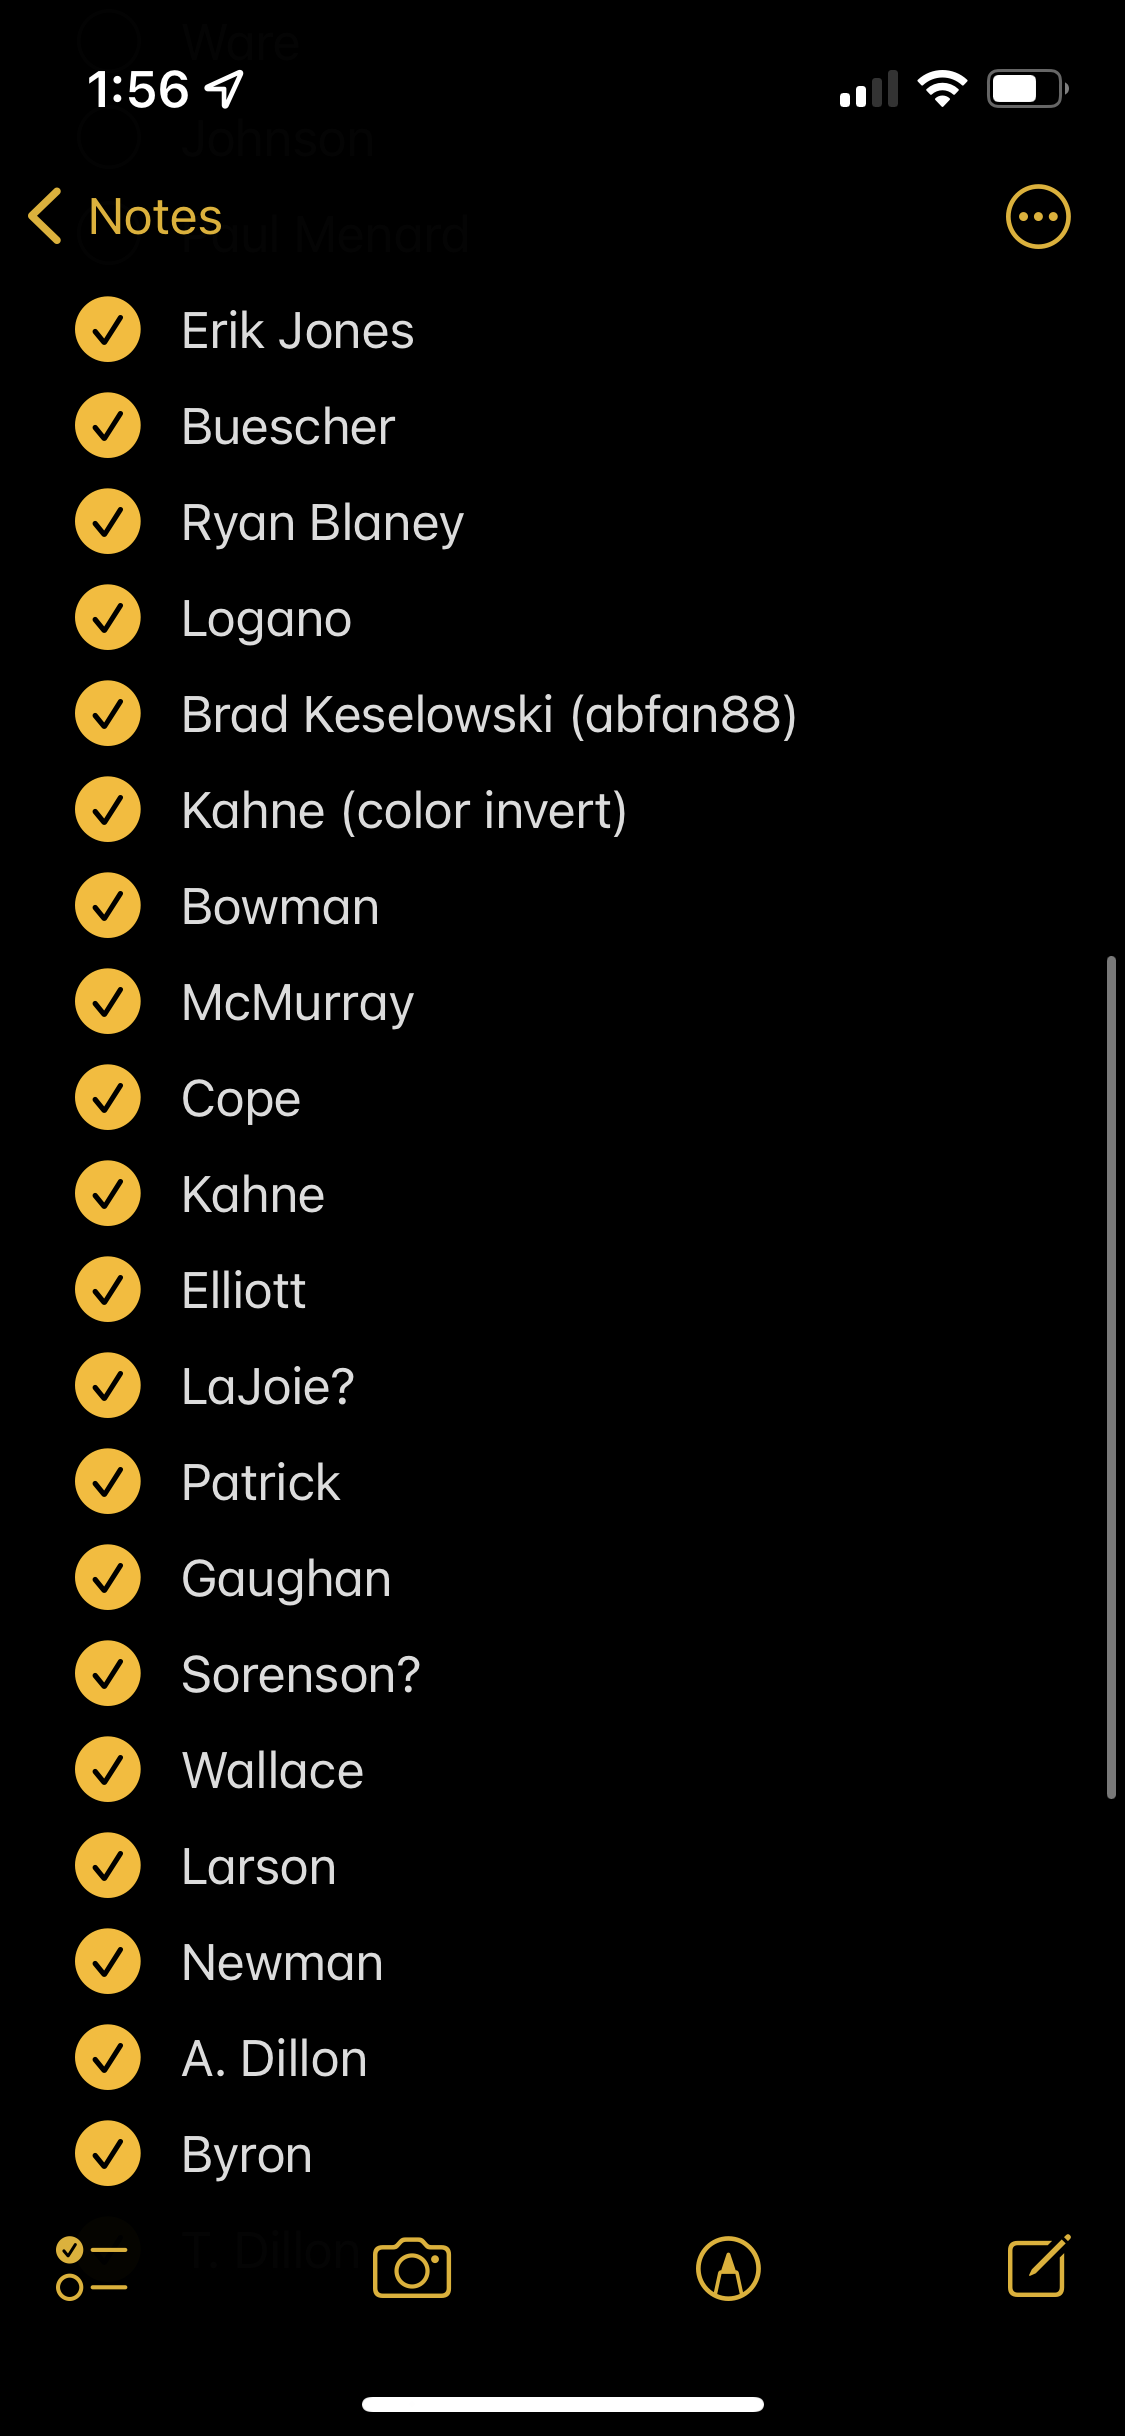The width and height of the screenshot is (1125, 2436).
Task: Tap the back chevron arrow
Action: [45, 216]
